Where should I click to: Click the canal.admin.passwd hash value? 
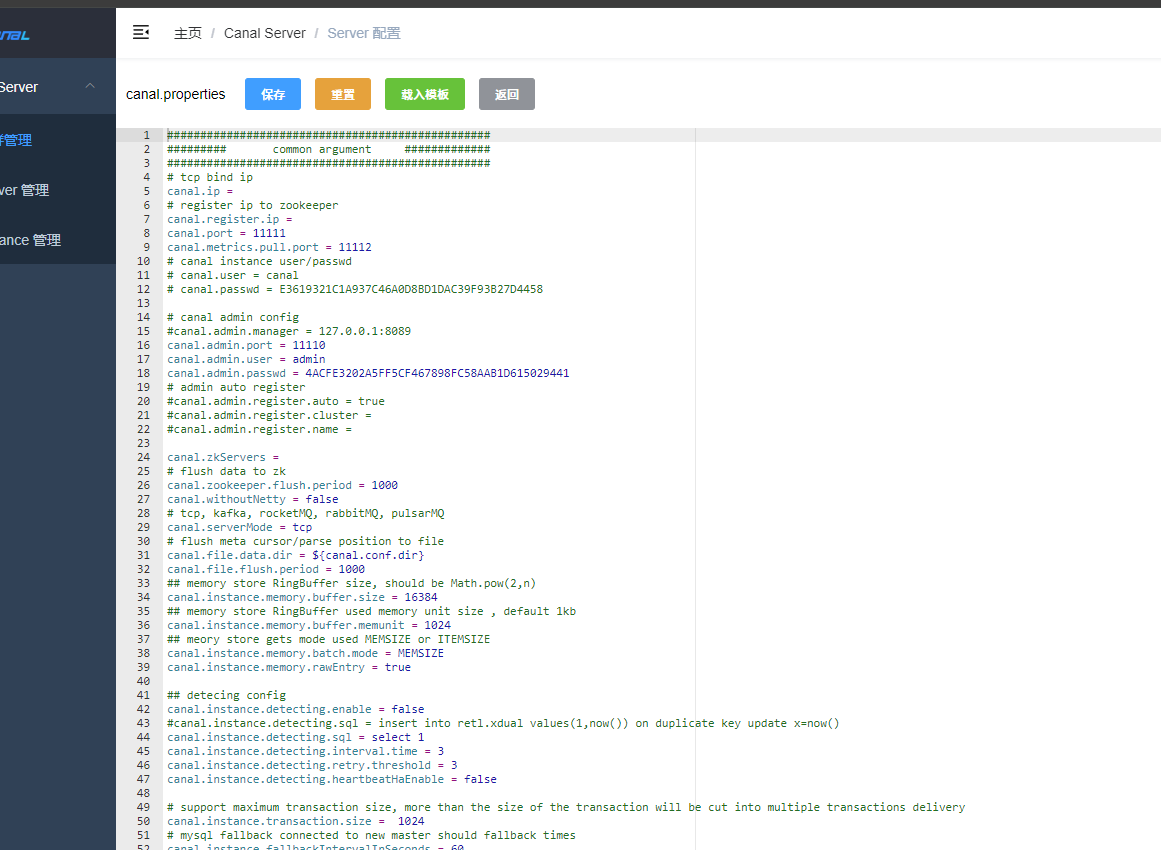click(437, 373)
